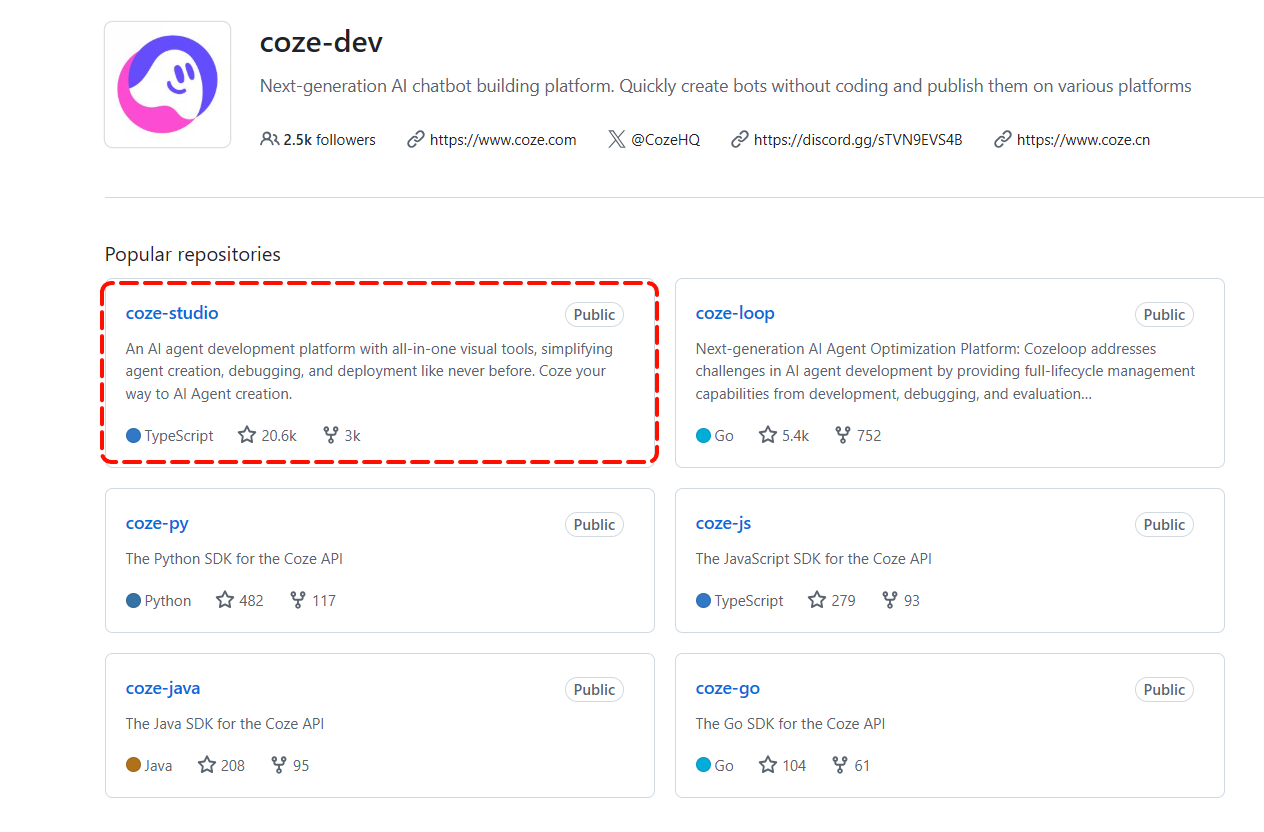Click the followers people icon
Image resolution: width=1264 pixels, height=832 pixels.
point(269,139)
